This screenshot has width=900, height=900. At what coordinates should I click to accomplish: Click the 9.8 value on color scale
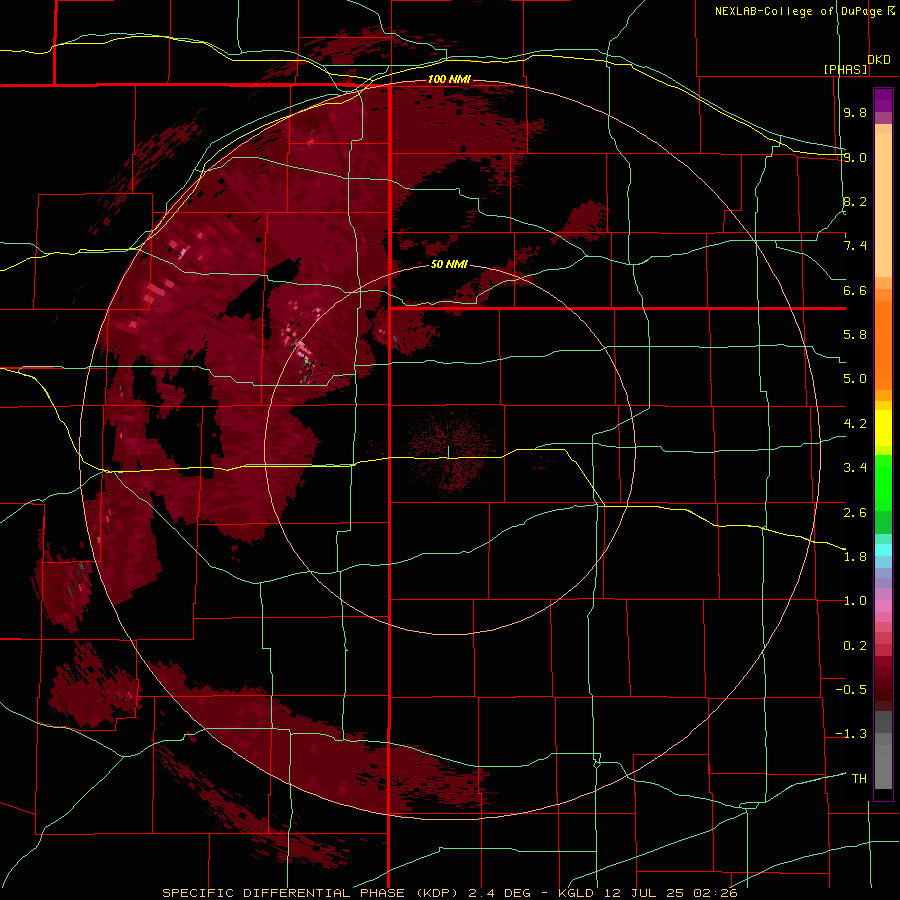[855, 112]
